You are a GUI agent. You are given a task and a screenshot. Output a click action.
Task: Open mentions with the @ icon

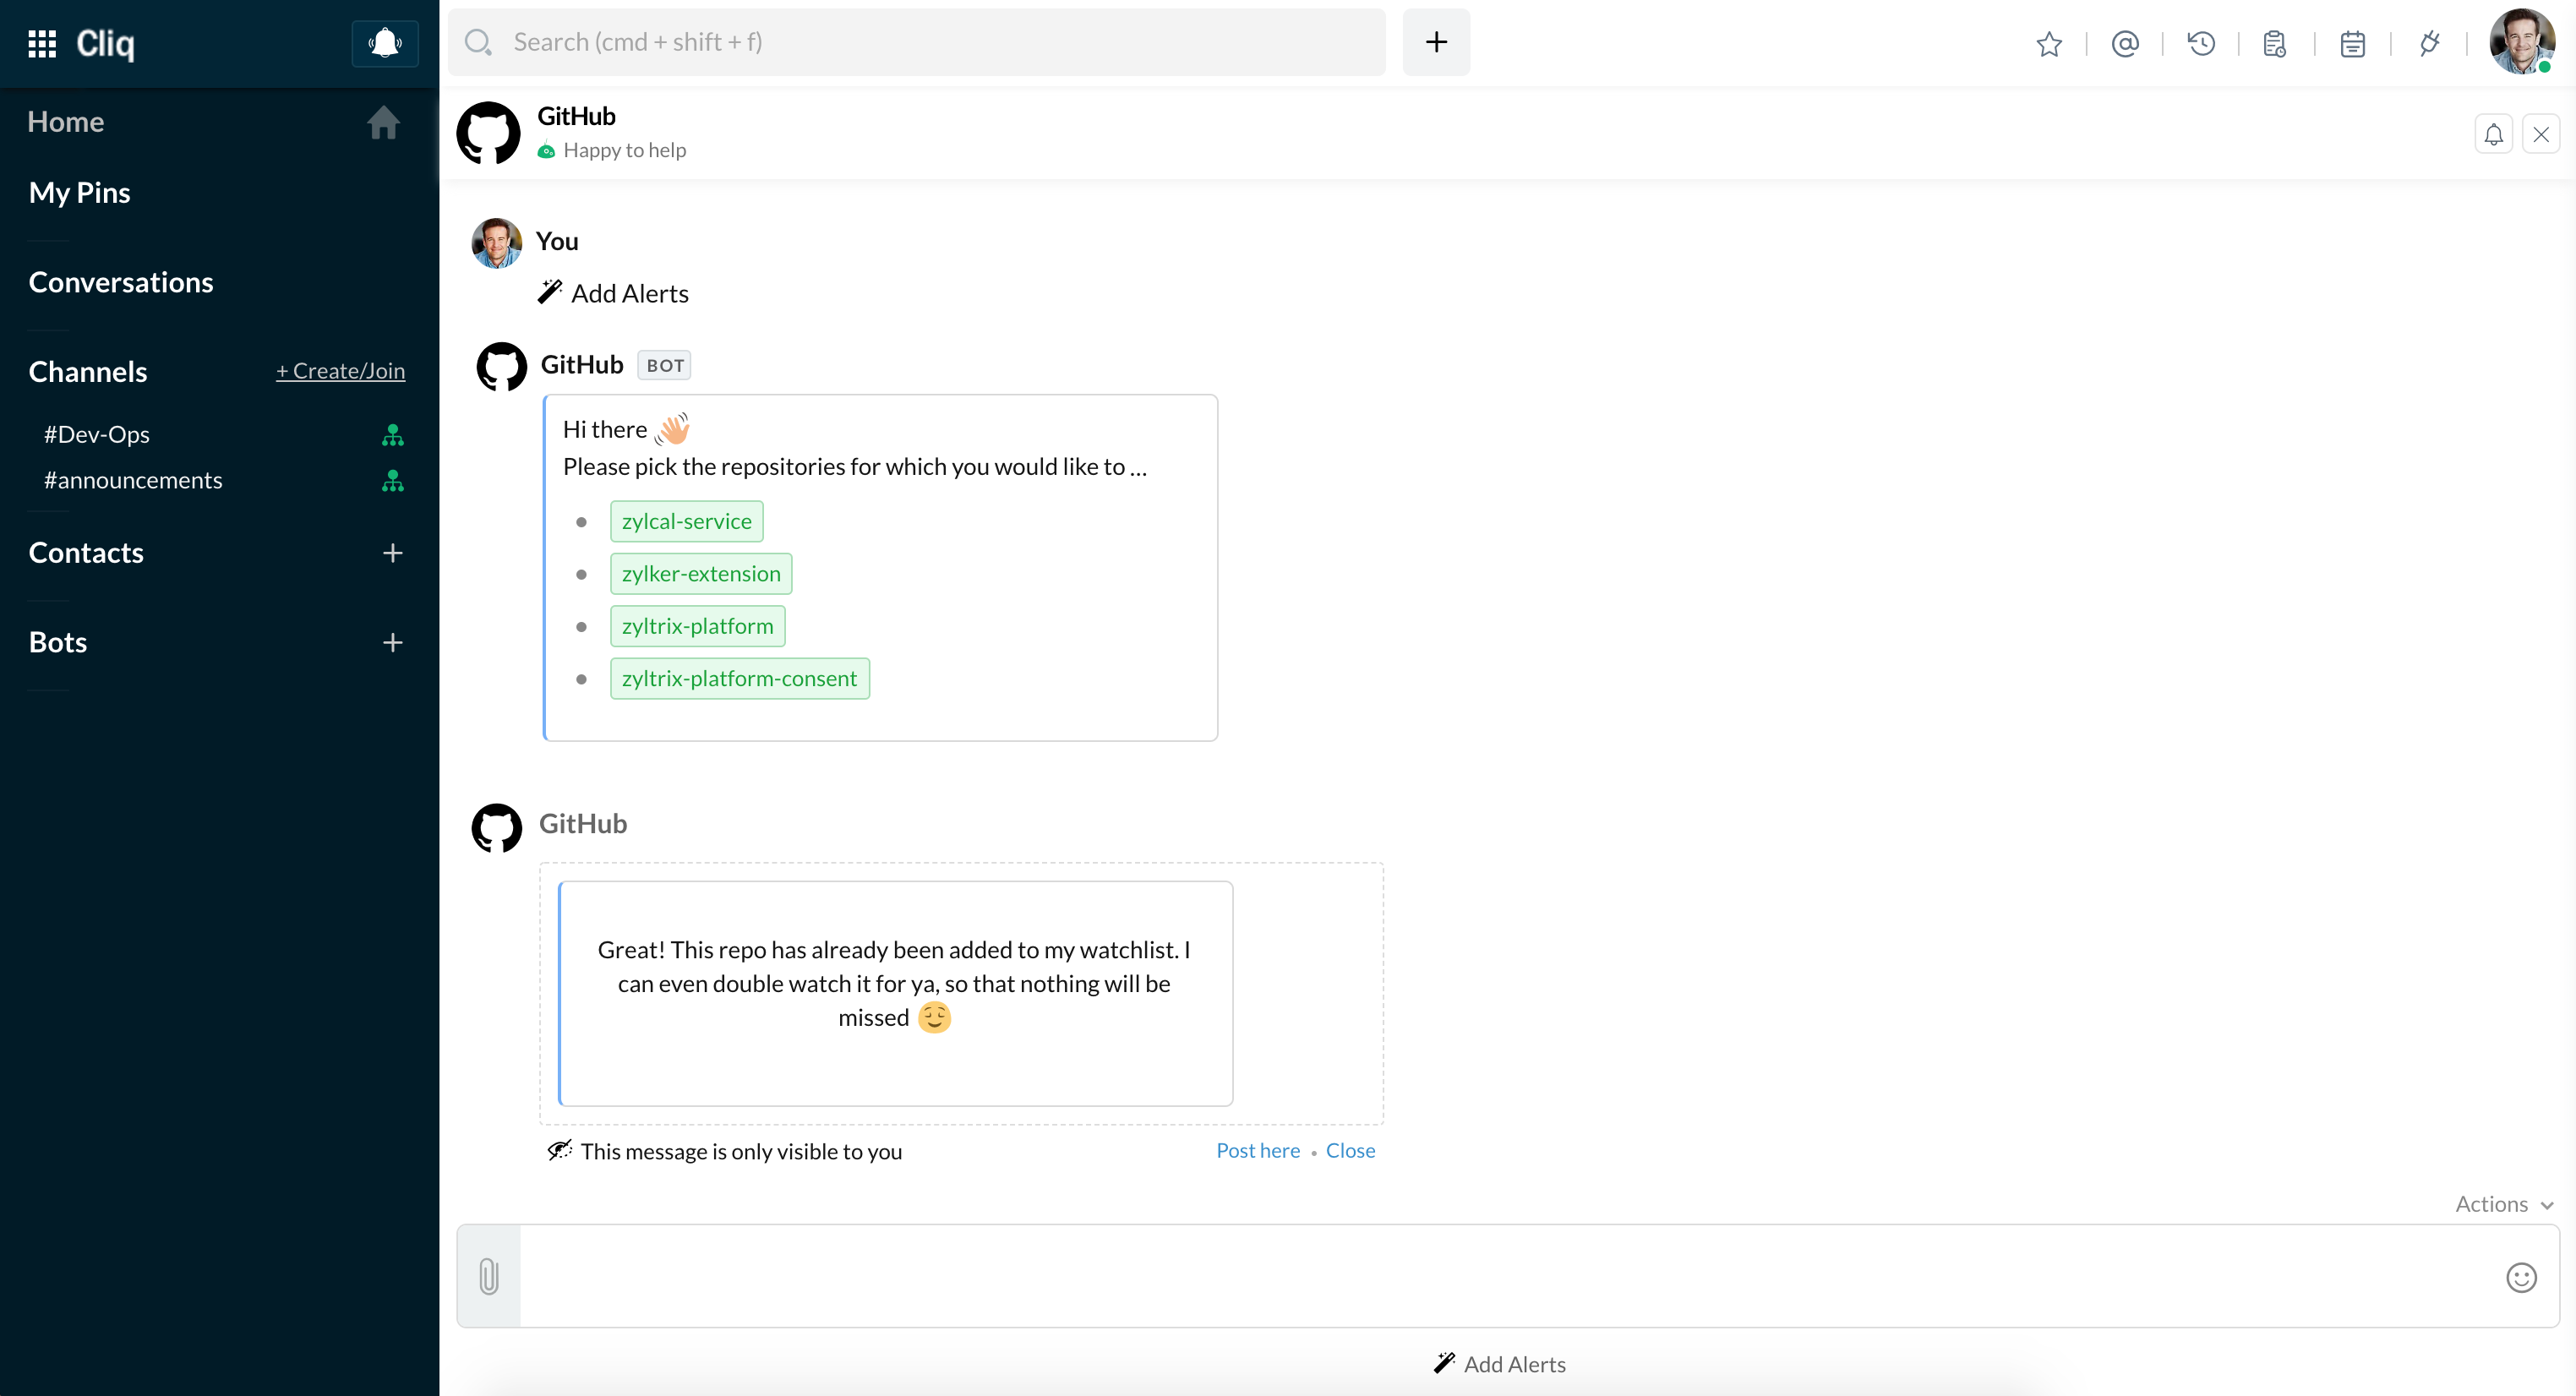pos(2125,44)
